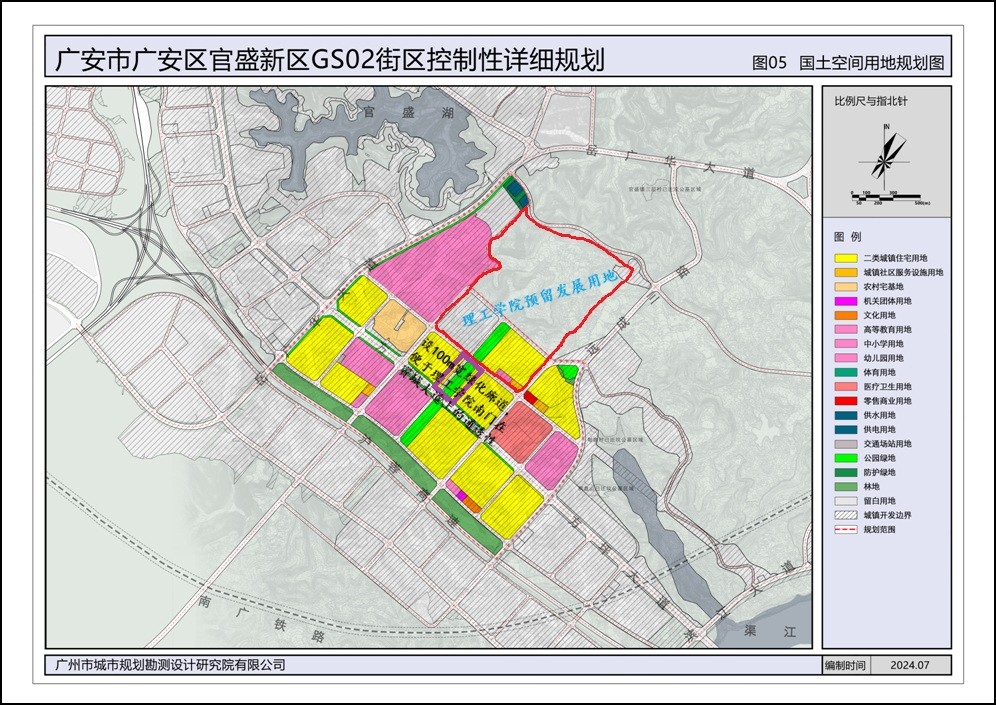This screenshot has height=705, width=996.
Task: Click the 二类城镇住宅用地 legend label text
Action: coord(895,258)
